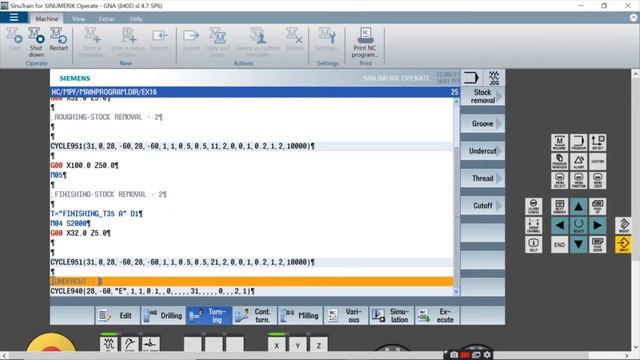
Task: Click the OFFSET key on keypad
Action: point(598,142)
